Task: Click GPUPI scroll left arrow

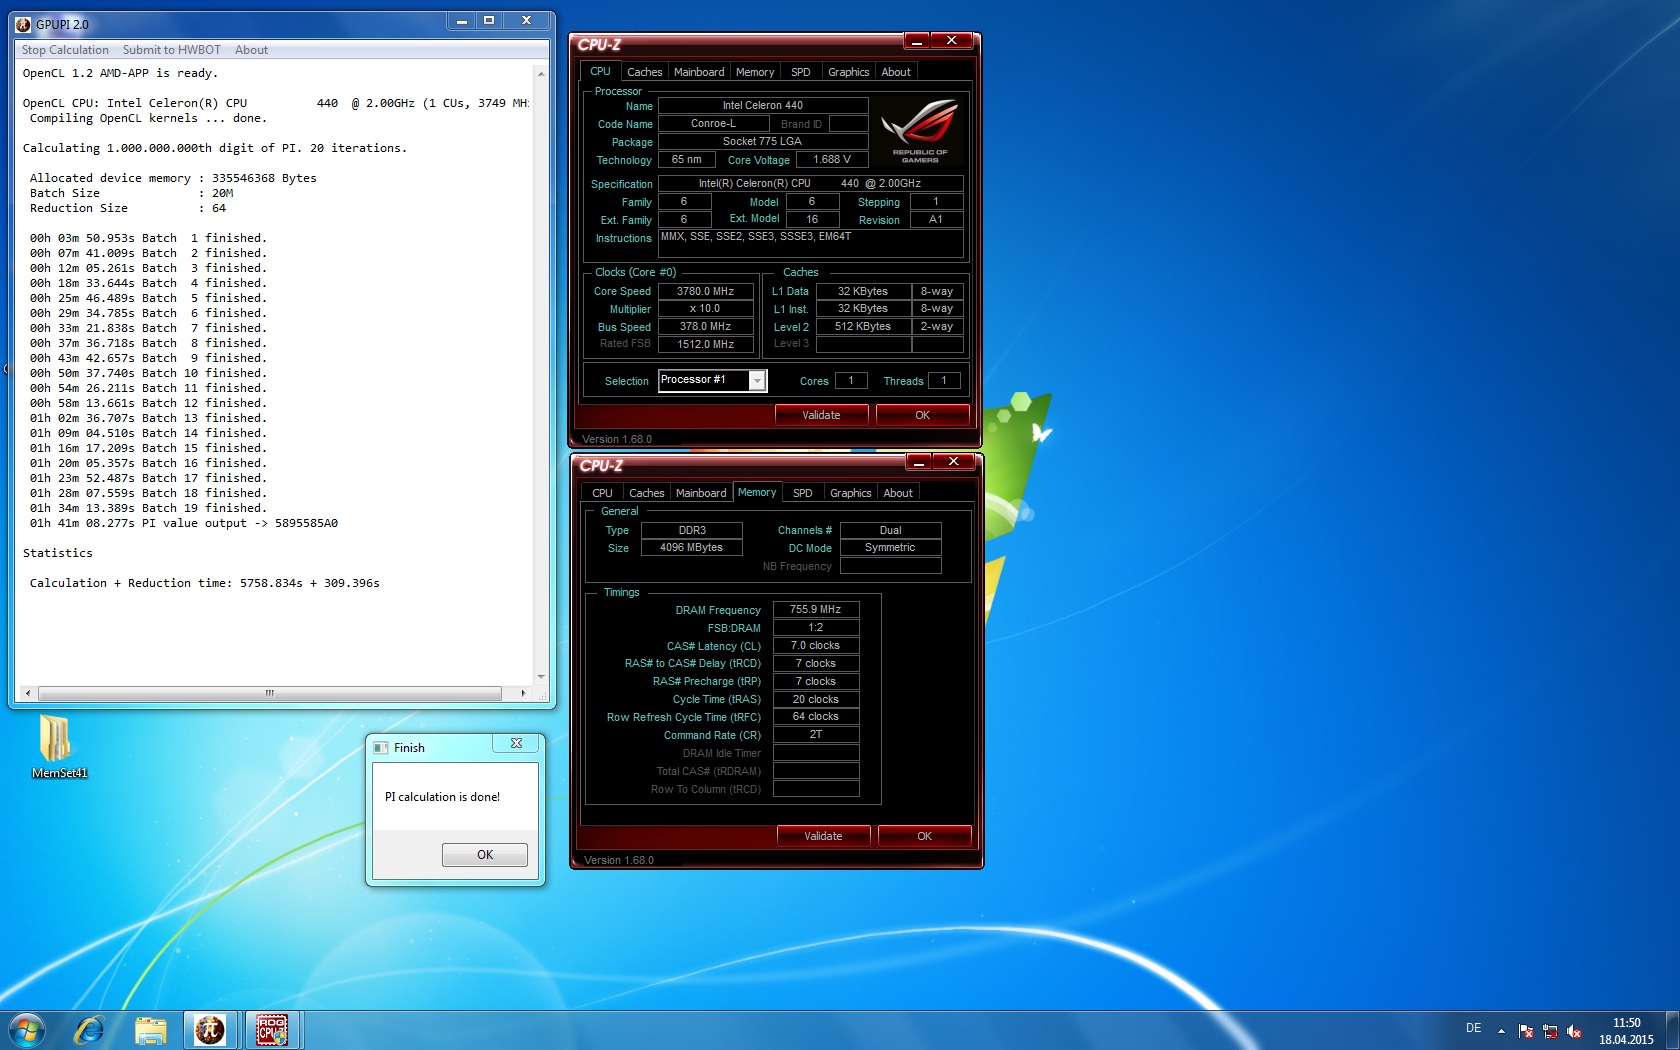Action: point(28,693)
